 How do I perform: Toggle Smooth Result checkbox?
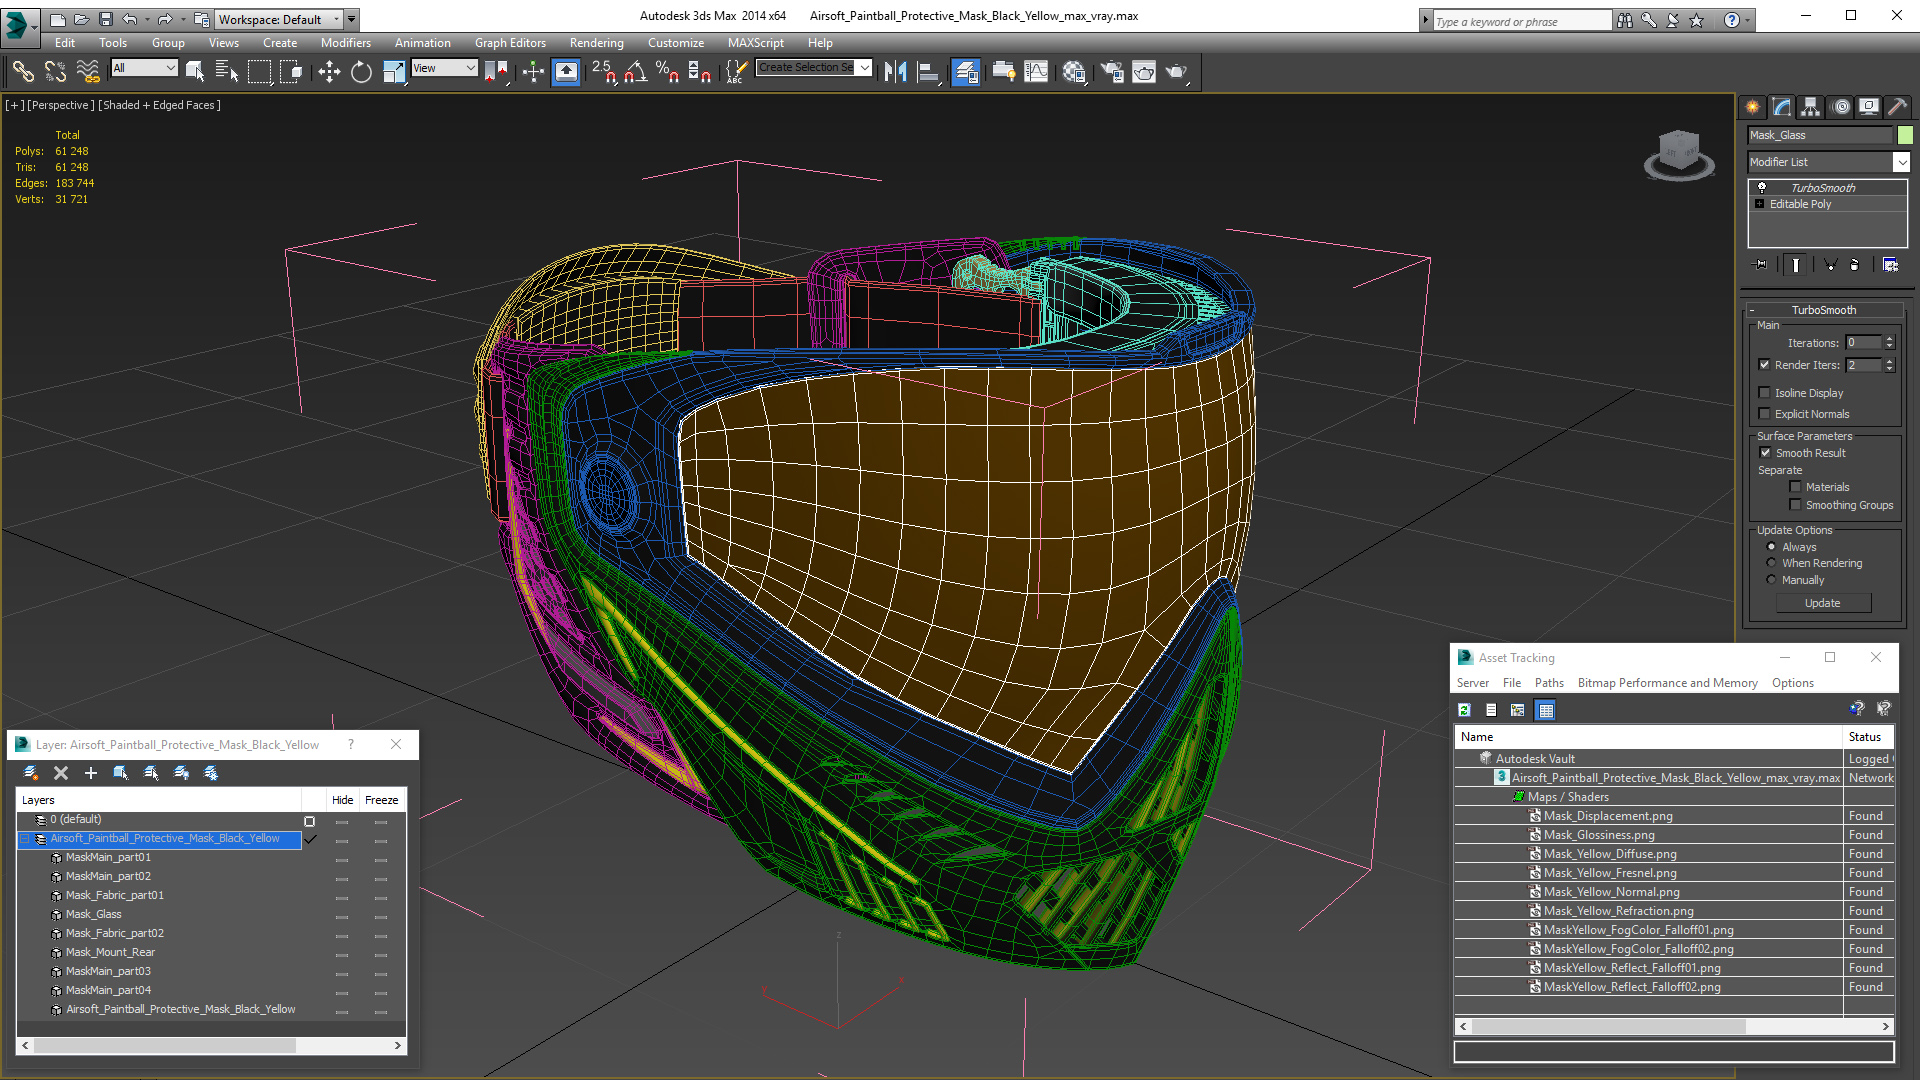pyautogui.click(x=1766, y=453)
